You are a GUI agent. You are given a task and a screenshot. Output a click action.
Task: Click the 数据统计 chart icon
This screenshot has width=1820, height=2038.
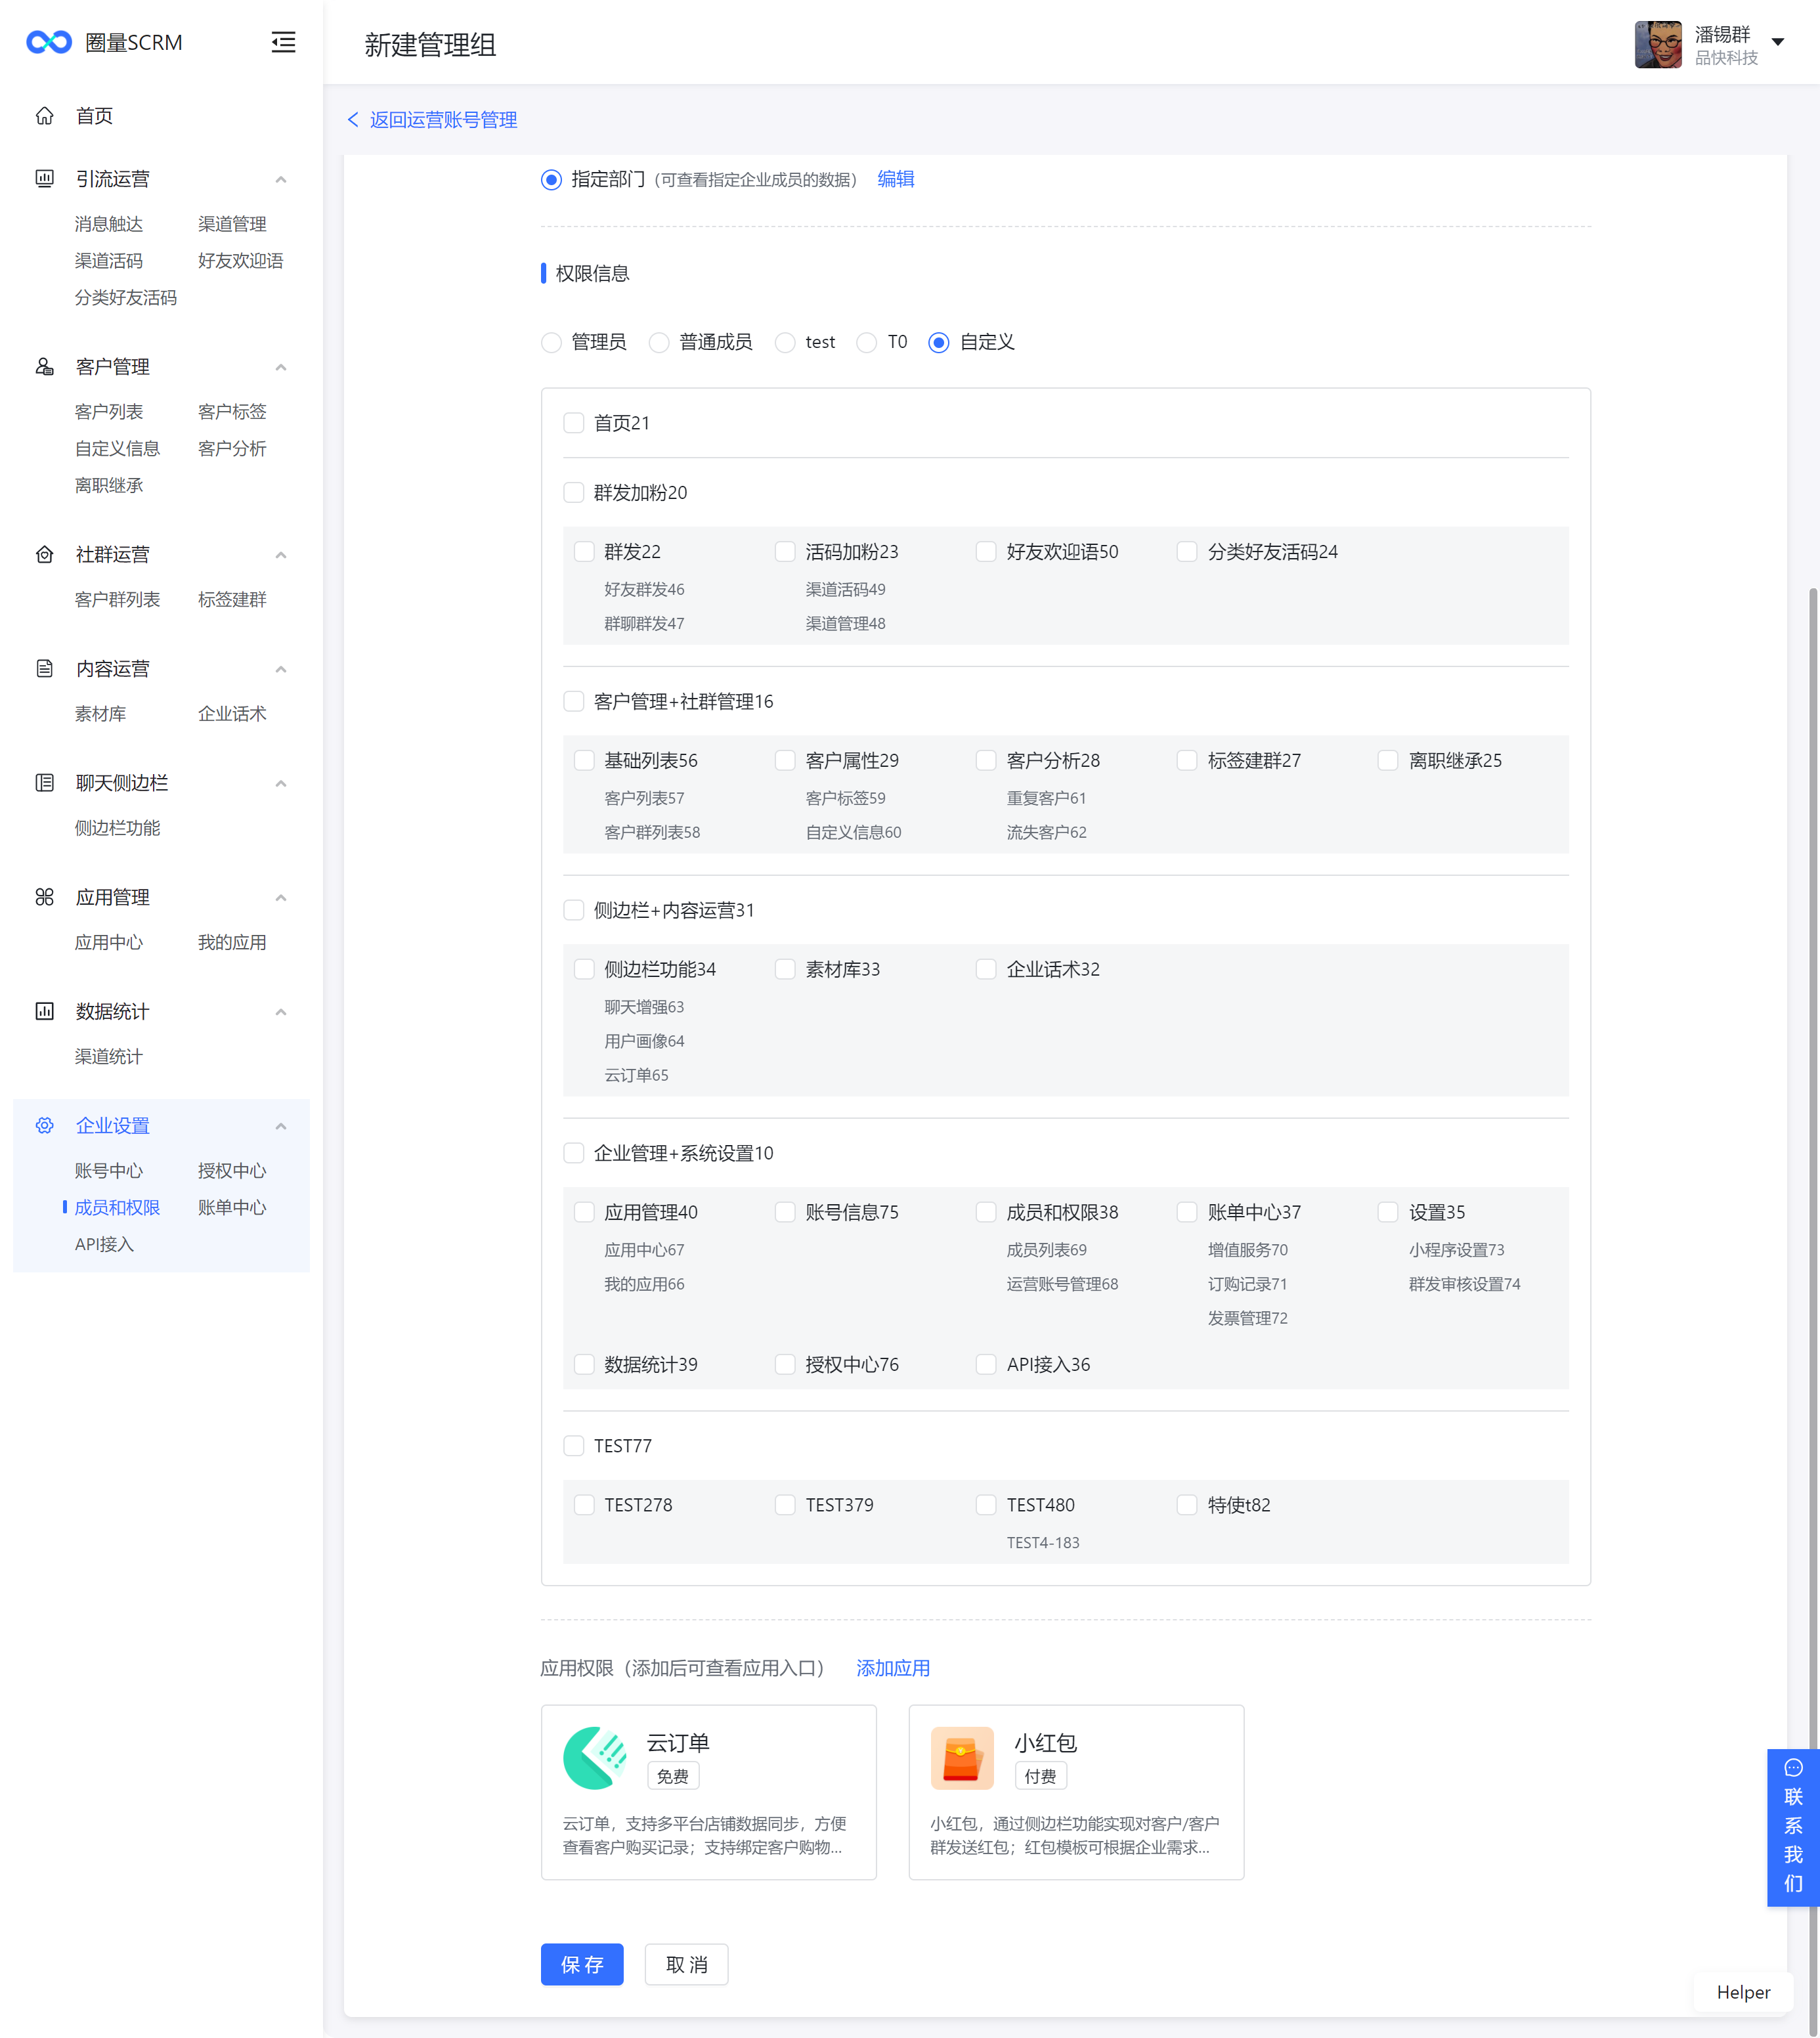45,1011
